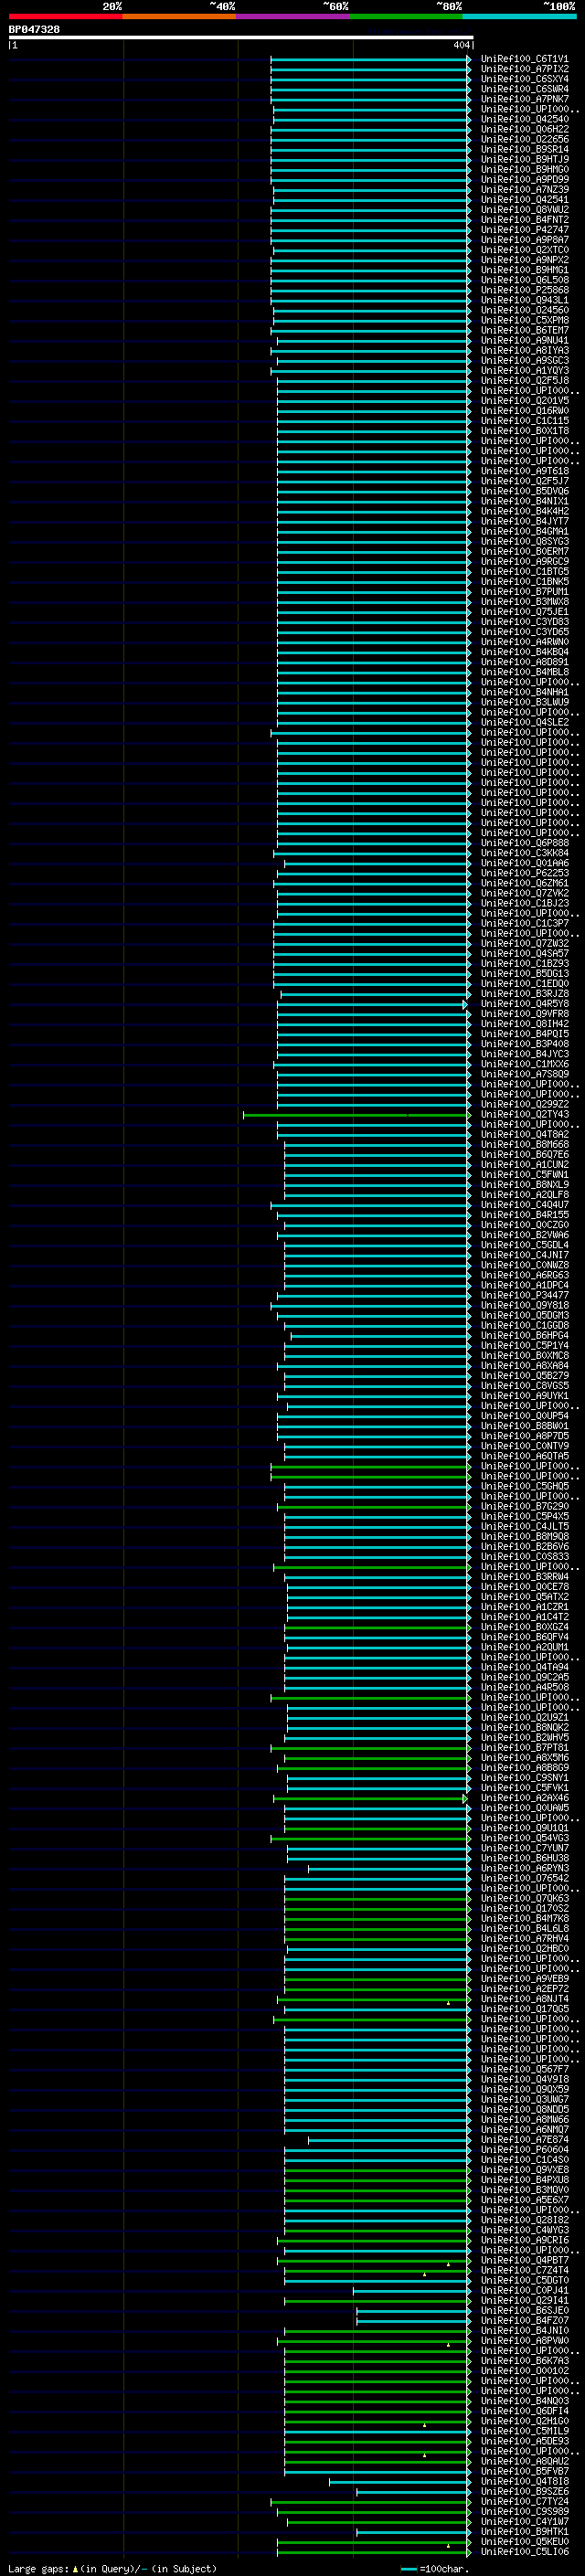Select the UniRef100_Q0CZG0 label
Image resolution: width=585 pixels, height=2576 pixels.
coord(525,1225)
